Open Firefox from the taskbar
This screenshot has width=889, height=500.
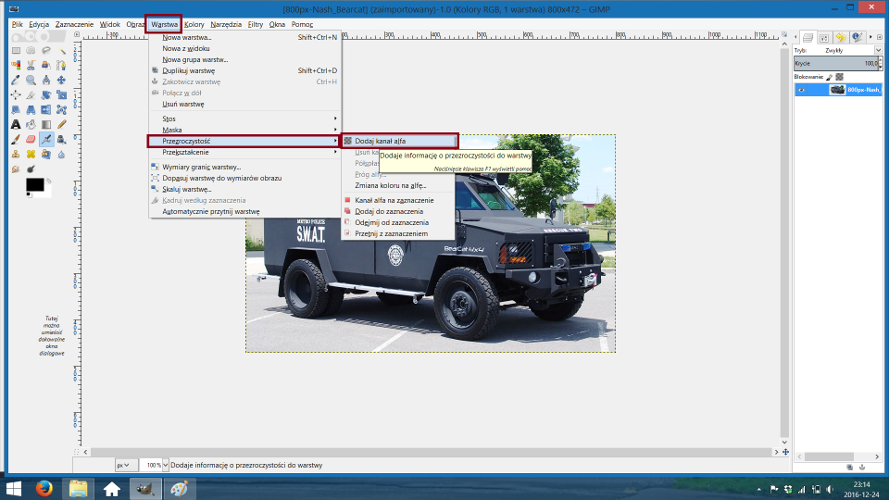click(x=44, y=488)
